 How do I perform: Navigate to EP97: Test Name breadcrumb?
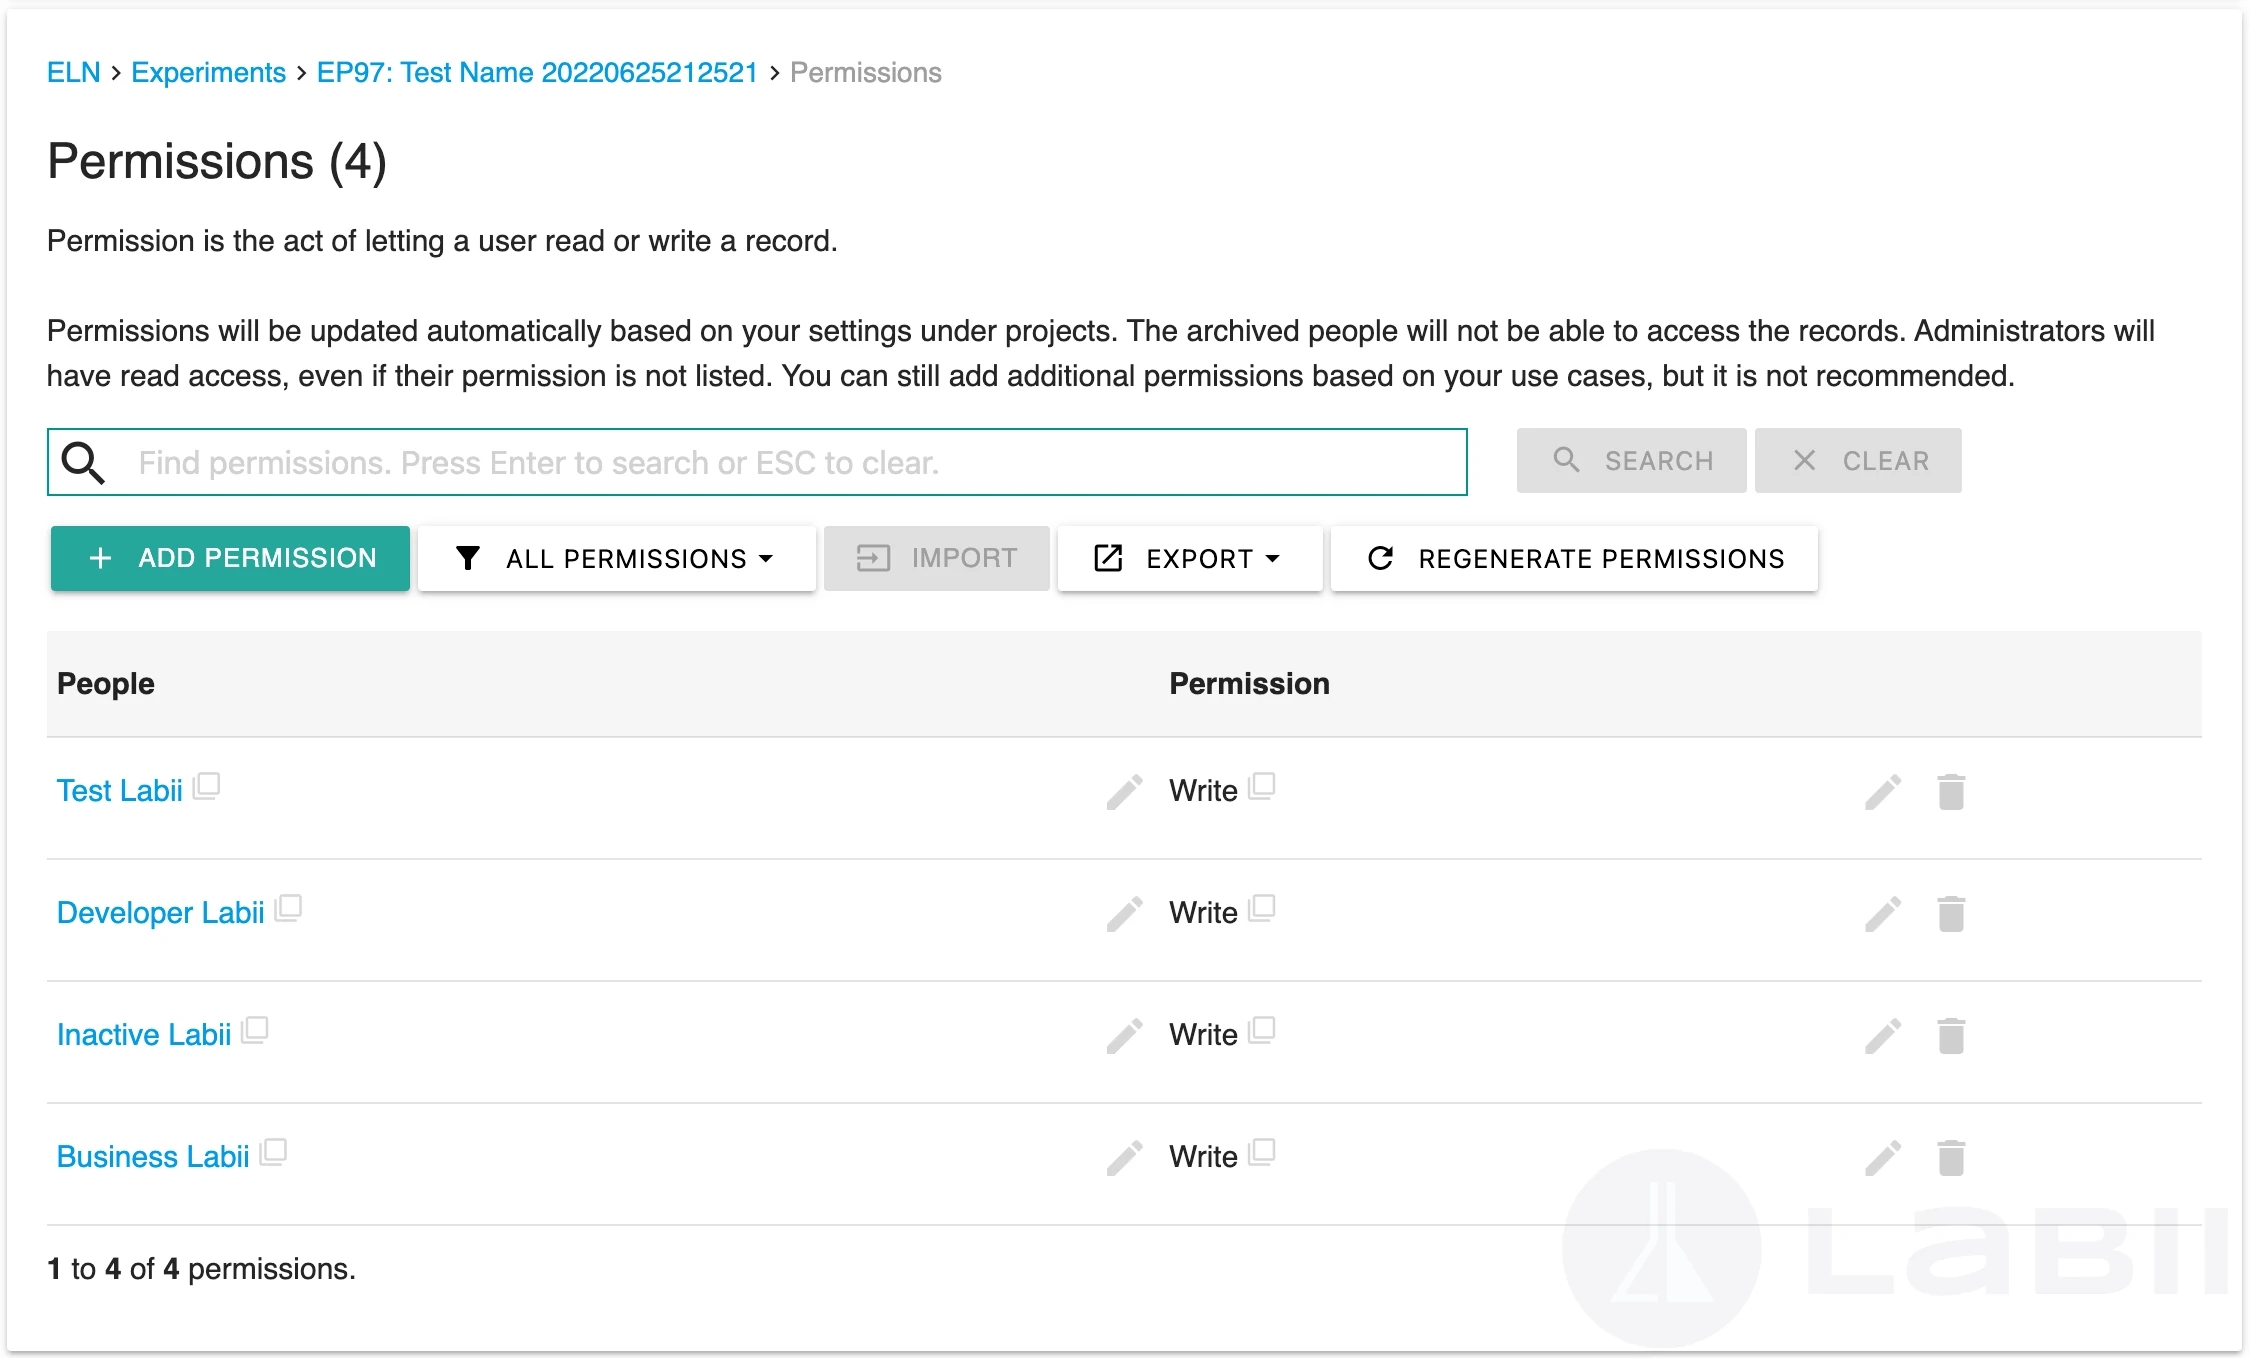coord(537,72)
